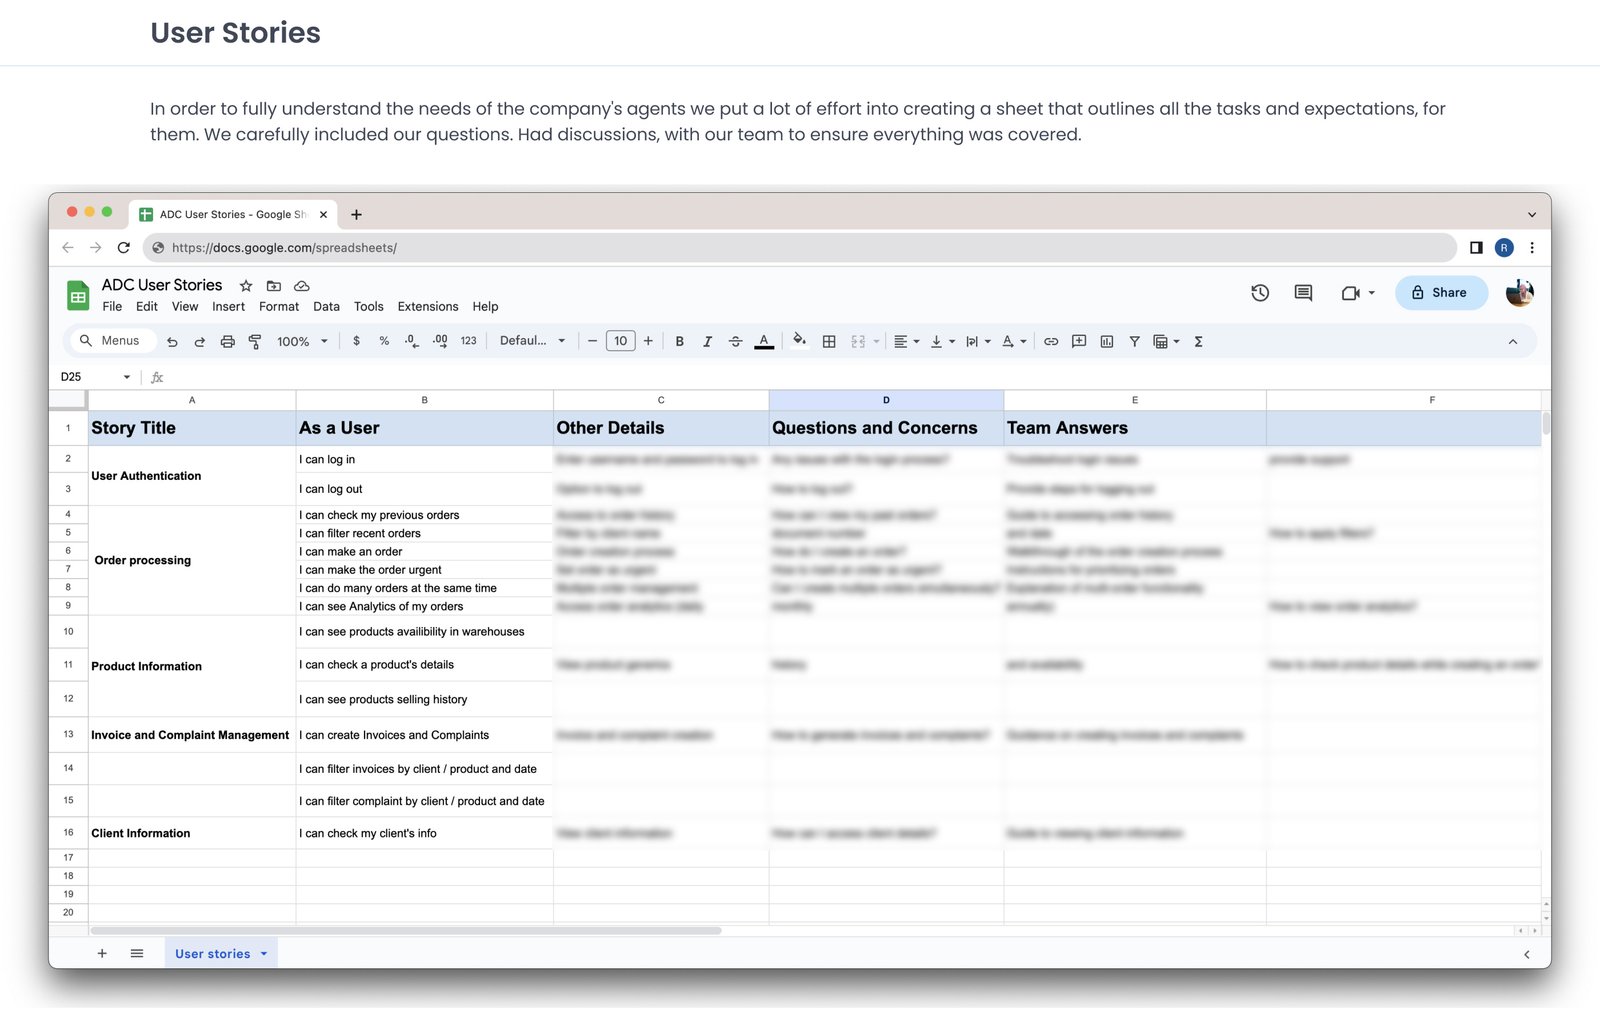
Task: Open the comments panel icon
Action: pos(1303,293)
